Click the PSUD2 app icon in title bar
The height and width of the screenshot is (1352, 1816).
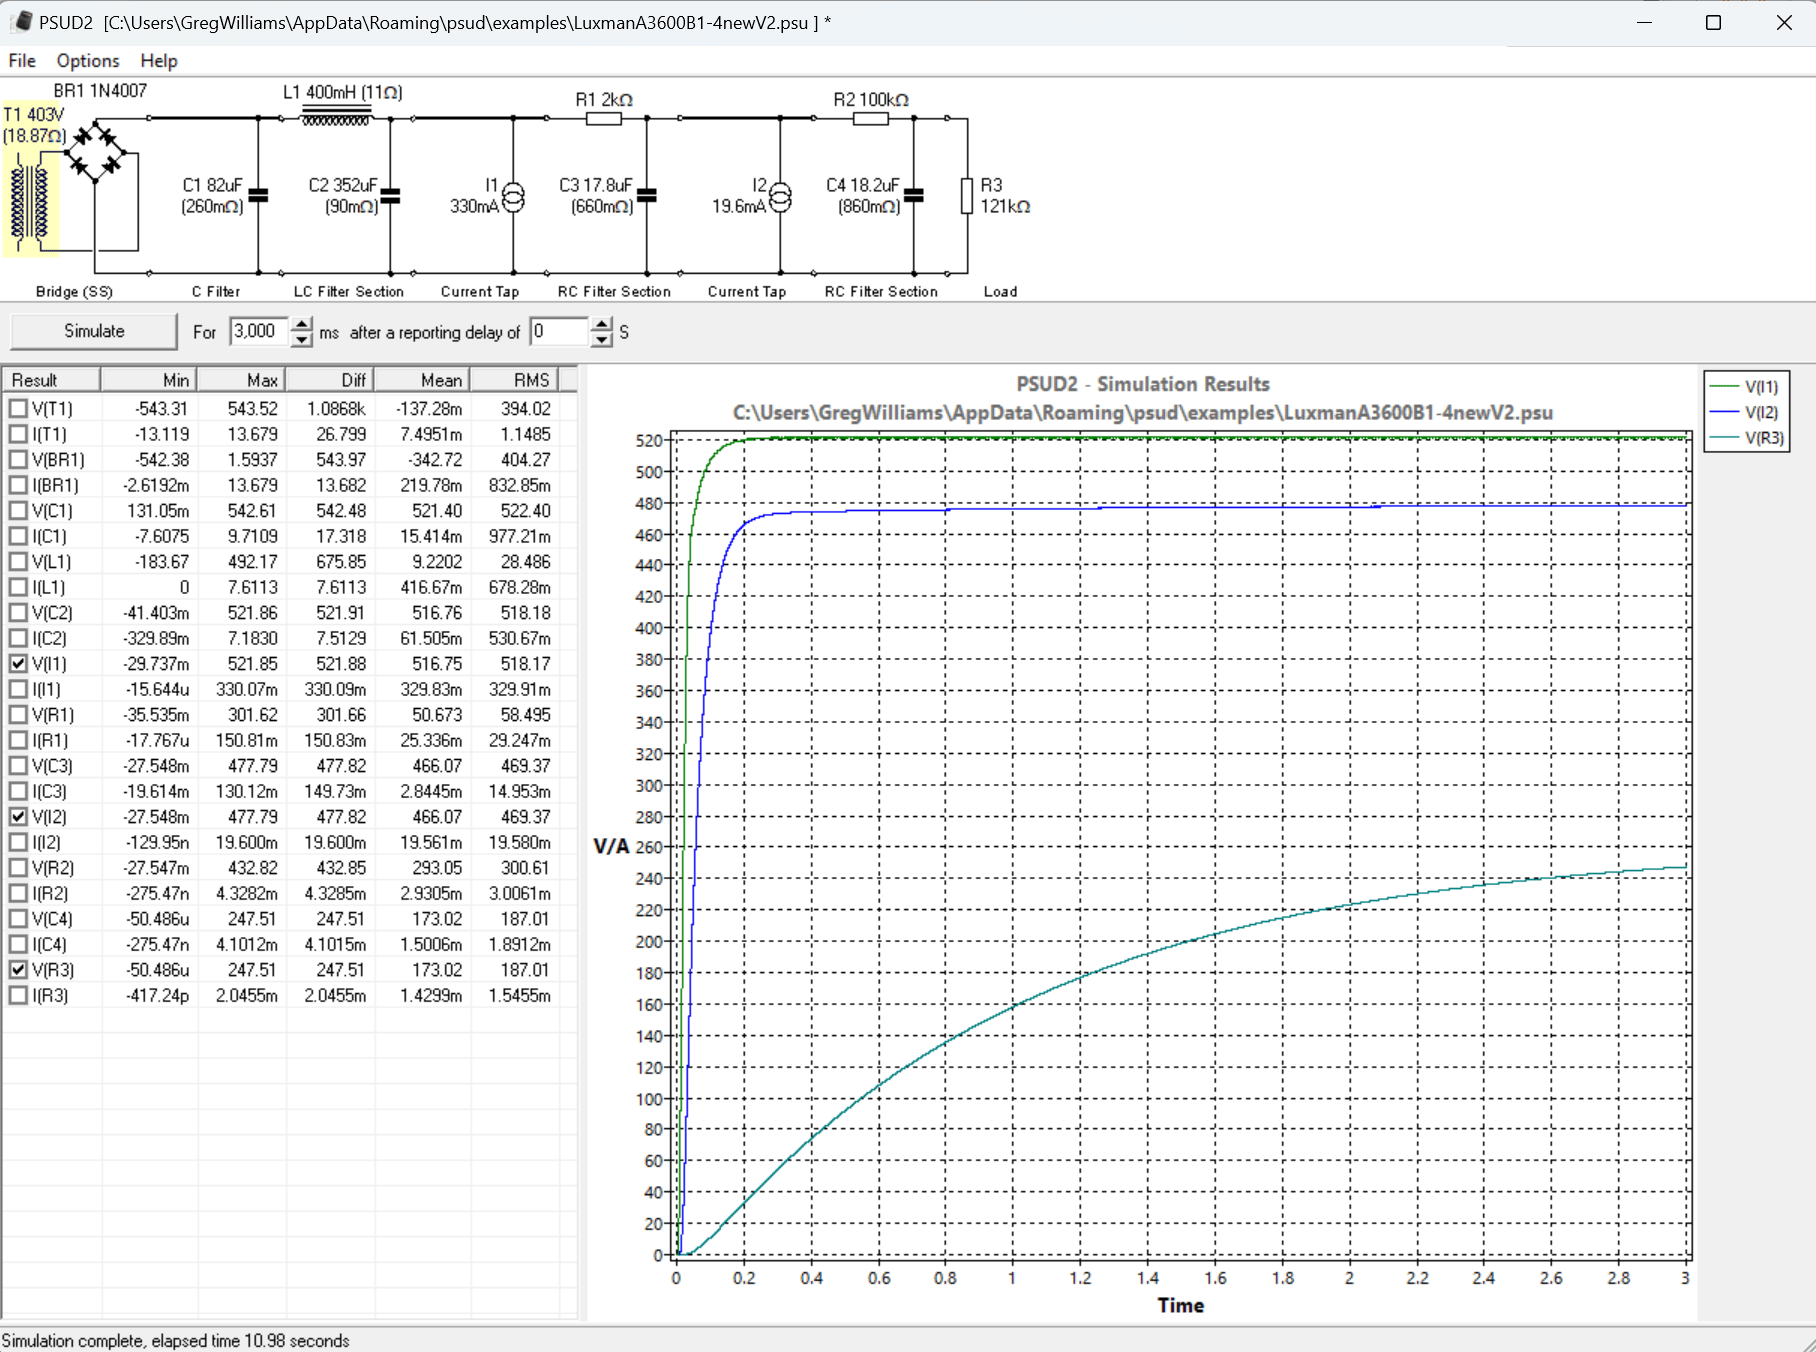click(x=21, y=22)
